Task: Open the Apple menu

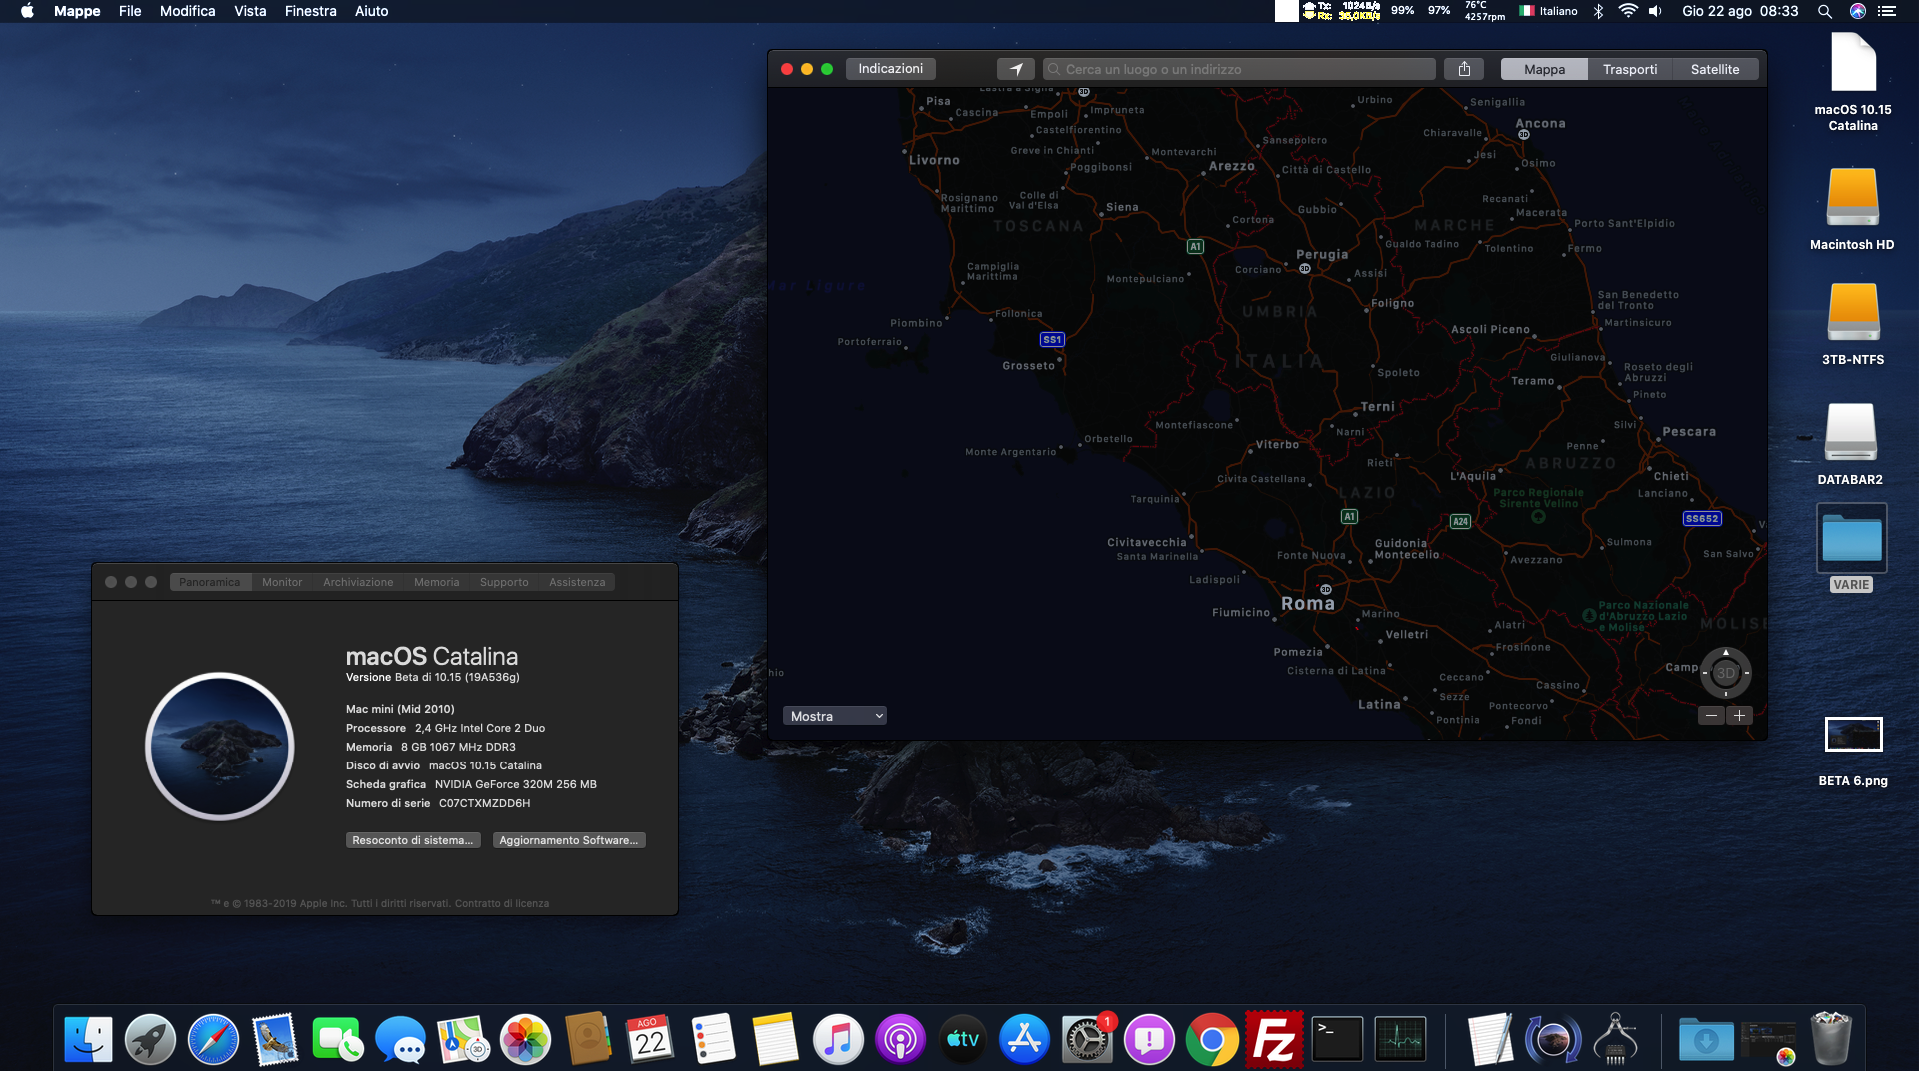Action: point(27,11)
